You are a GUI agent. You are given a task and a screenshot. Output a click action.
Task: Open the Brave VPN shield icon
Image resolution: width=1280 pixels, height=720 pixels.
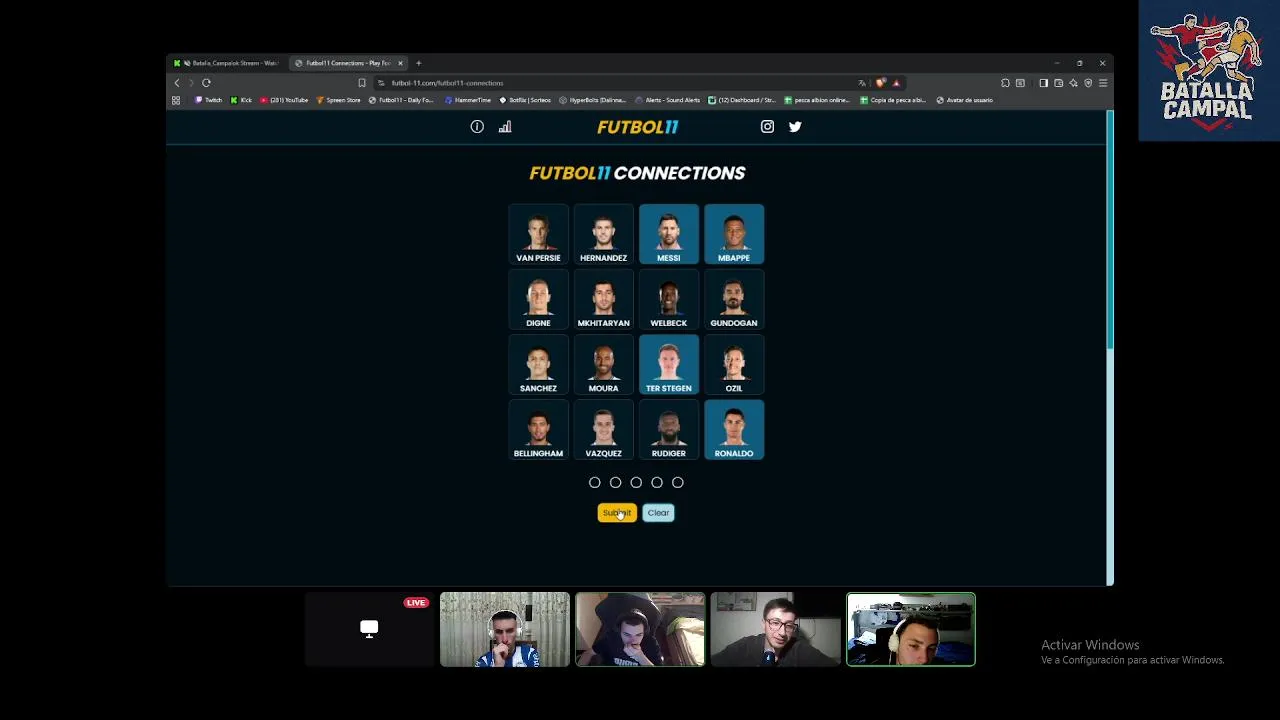coord(1088,83)
